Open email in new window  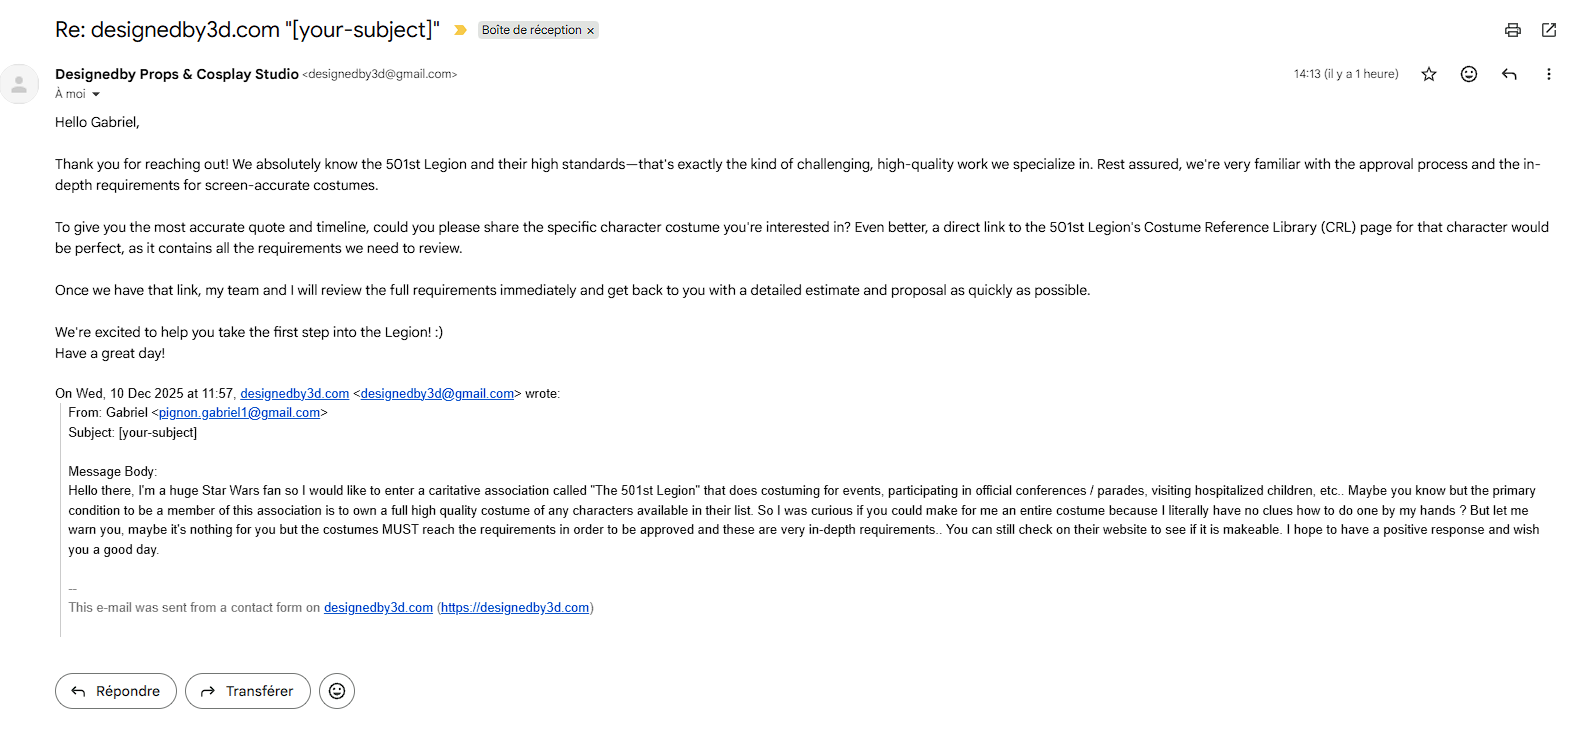[x=1548, y=30]
